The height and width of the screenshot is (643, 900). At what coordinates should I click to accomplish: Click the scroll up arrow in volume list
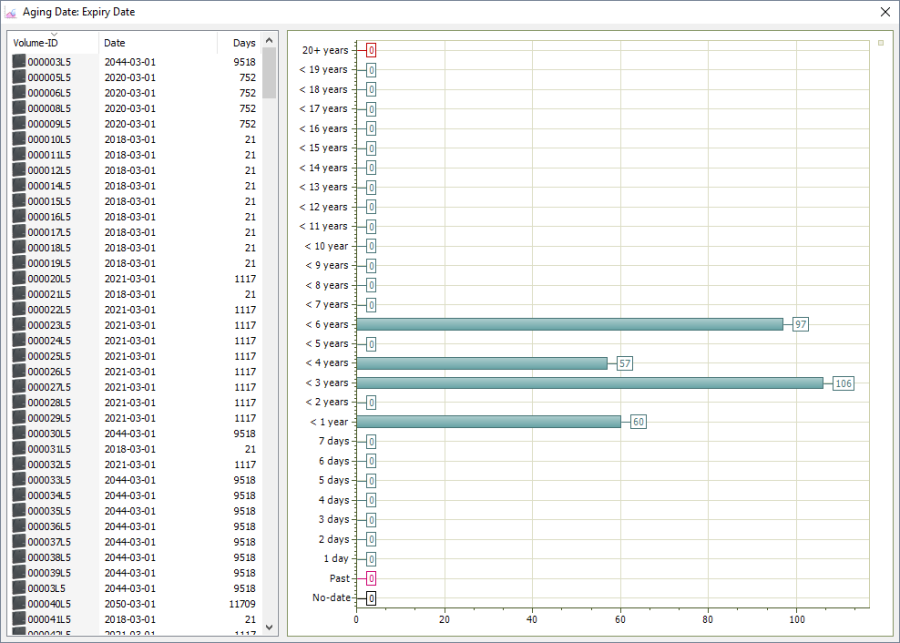[269, 40]
